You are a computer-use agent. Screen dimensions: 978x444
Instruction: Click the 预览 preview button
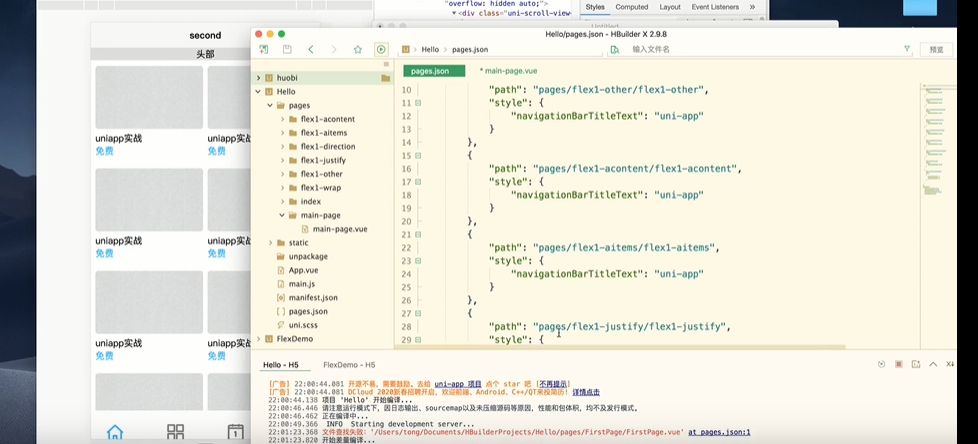[x=936, y=49]
